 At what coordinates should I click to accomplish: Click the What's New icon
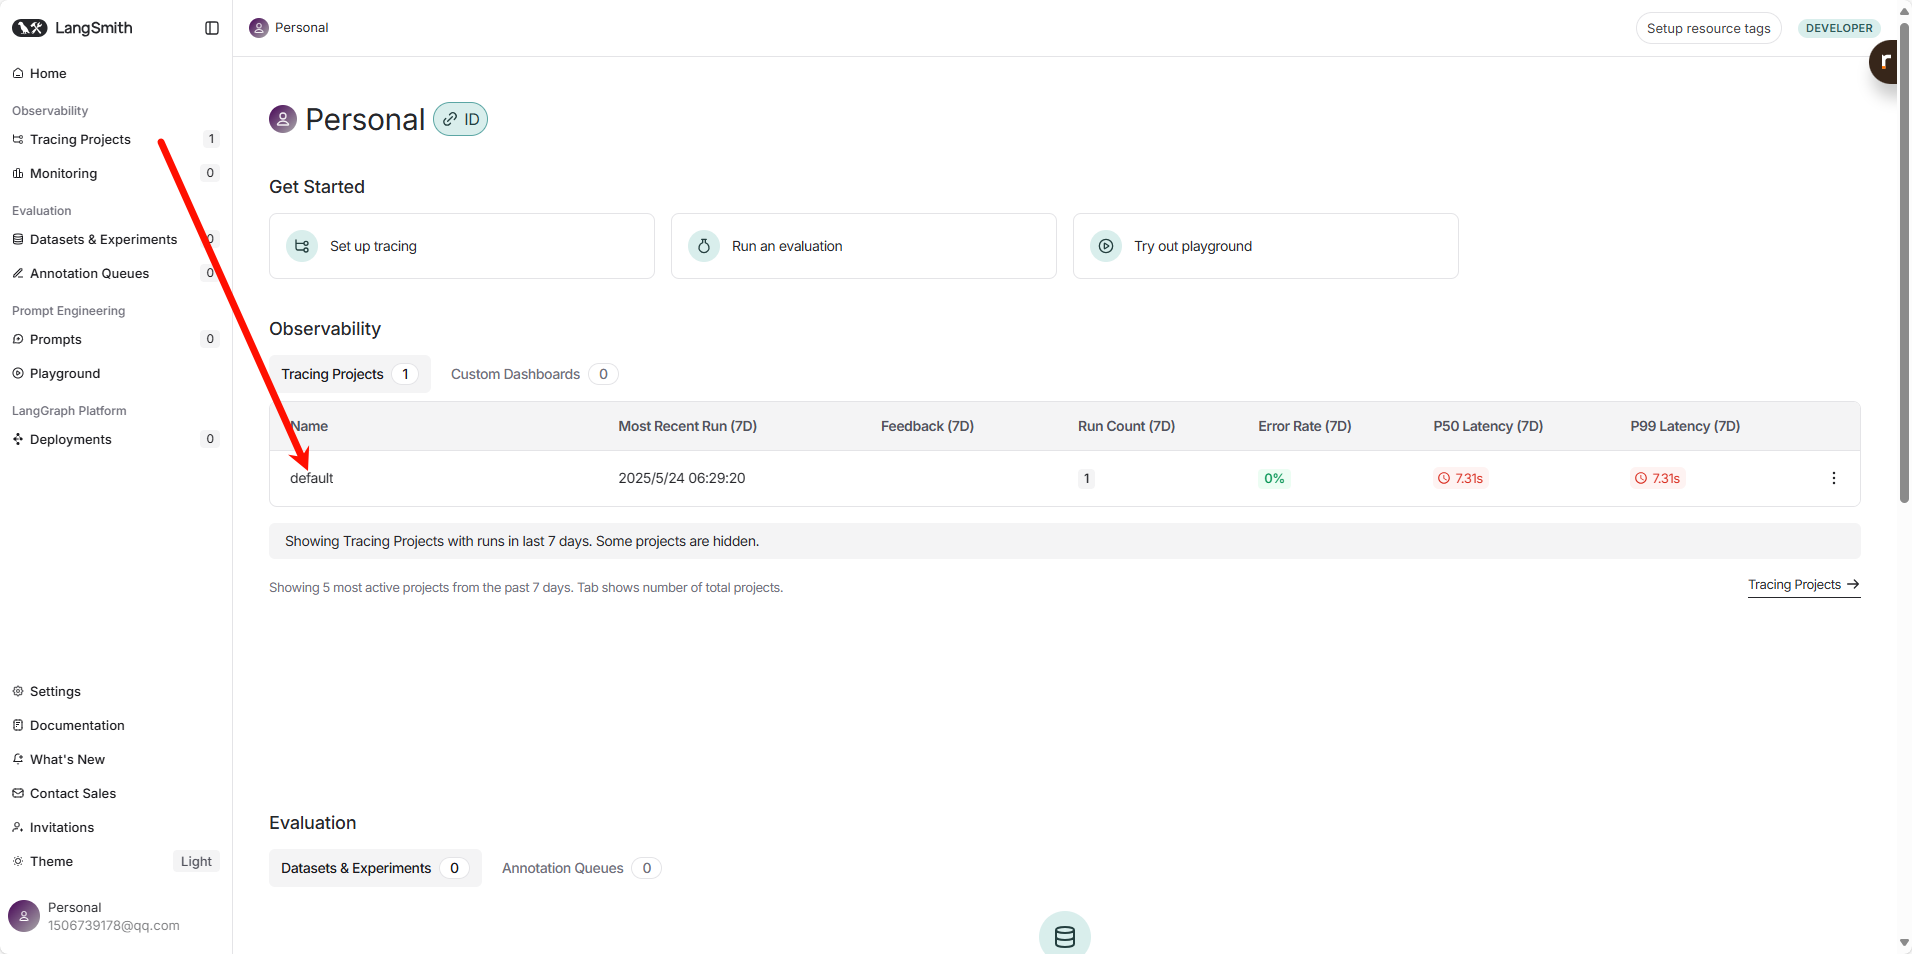pyautogui.click(x=18, y=759)
